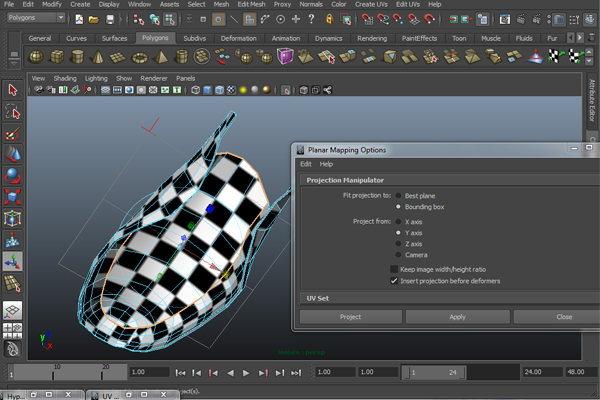Screen dimensions: 600x400
Task: Open the Polygons menu set dropdown
Action: click(x=36, y=18)
